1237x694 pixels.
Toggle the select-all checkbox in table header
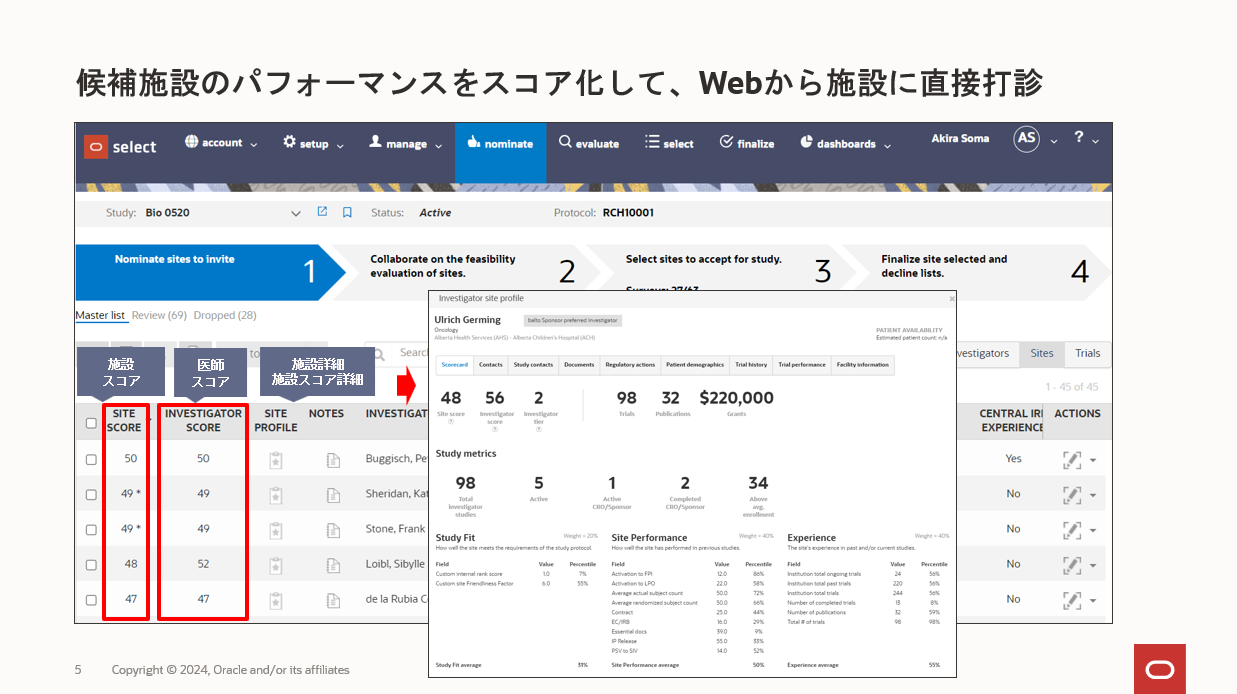[x=91, y=423]
